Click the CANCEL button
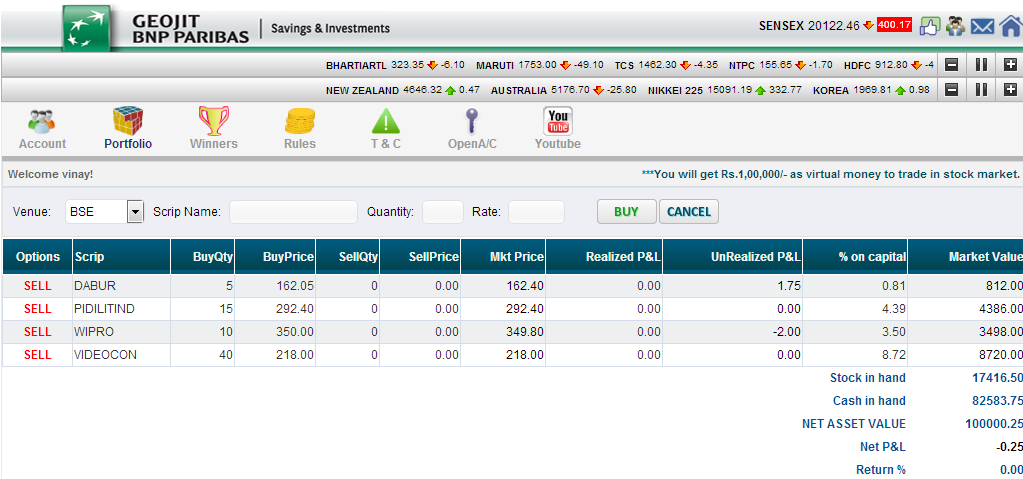Viewport: 1023px width, 479px height. [689, 211]
